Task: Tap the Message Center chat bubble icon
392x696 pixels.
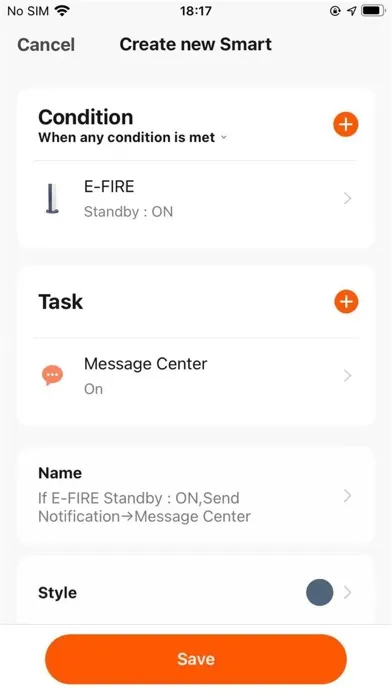Action: (x=52, y=376)
